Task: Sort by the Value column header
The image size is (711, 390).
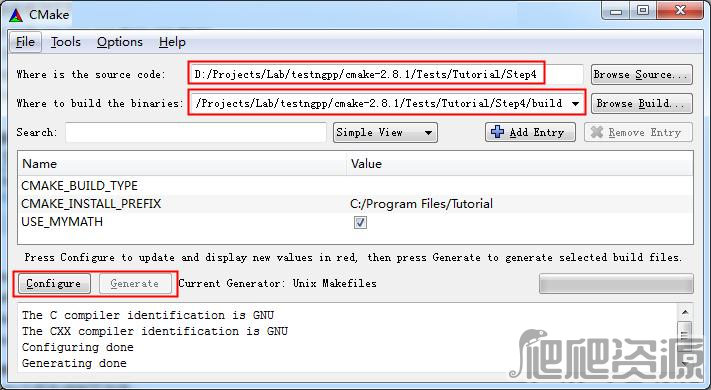Action: 520,164
